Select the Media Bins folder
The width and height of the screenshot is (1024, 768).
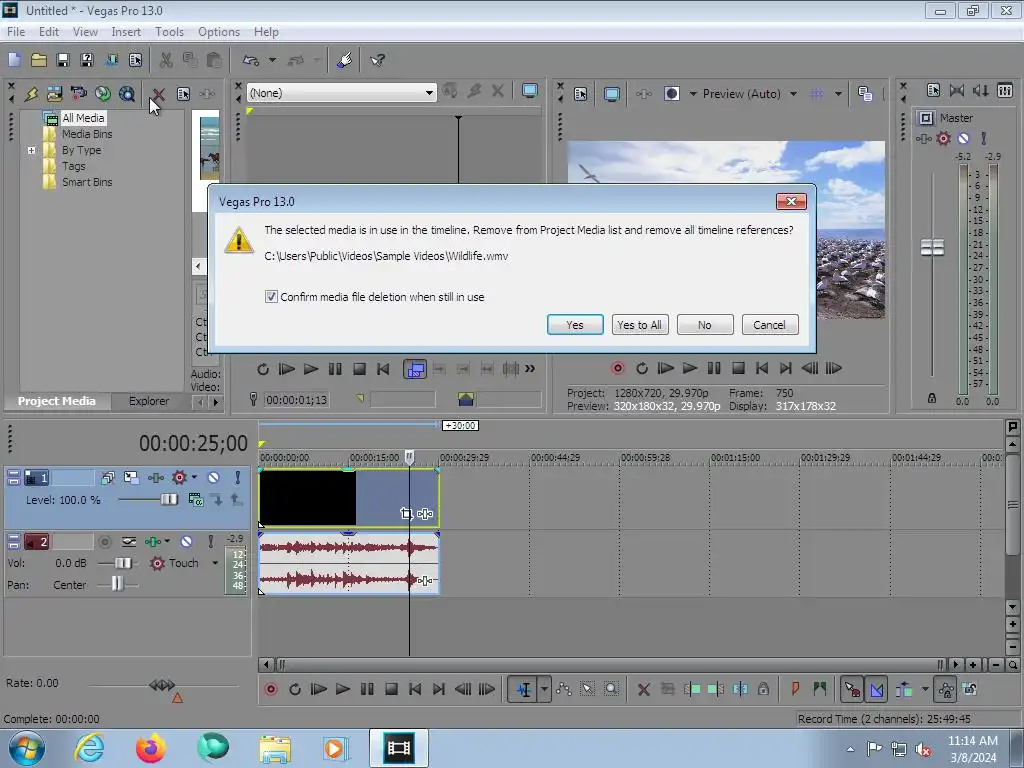[87, 134]
